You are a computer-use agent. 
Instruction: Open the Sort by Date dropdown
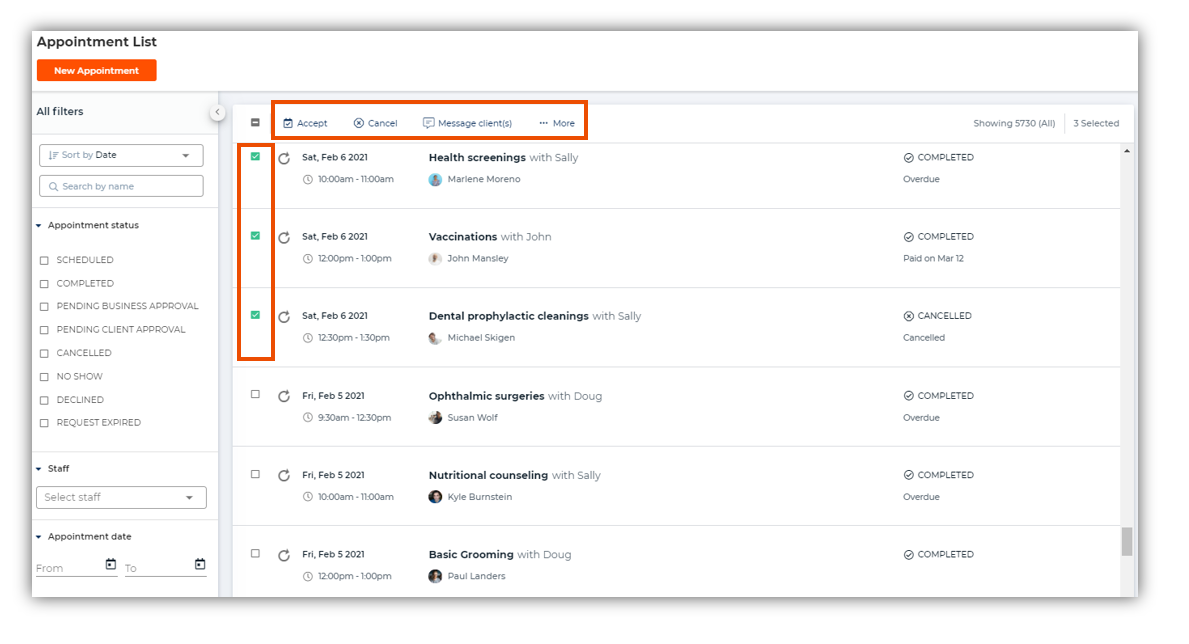coord(121,155)
